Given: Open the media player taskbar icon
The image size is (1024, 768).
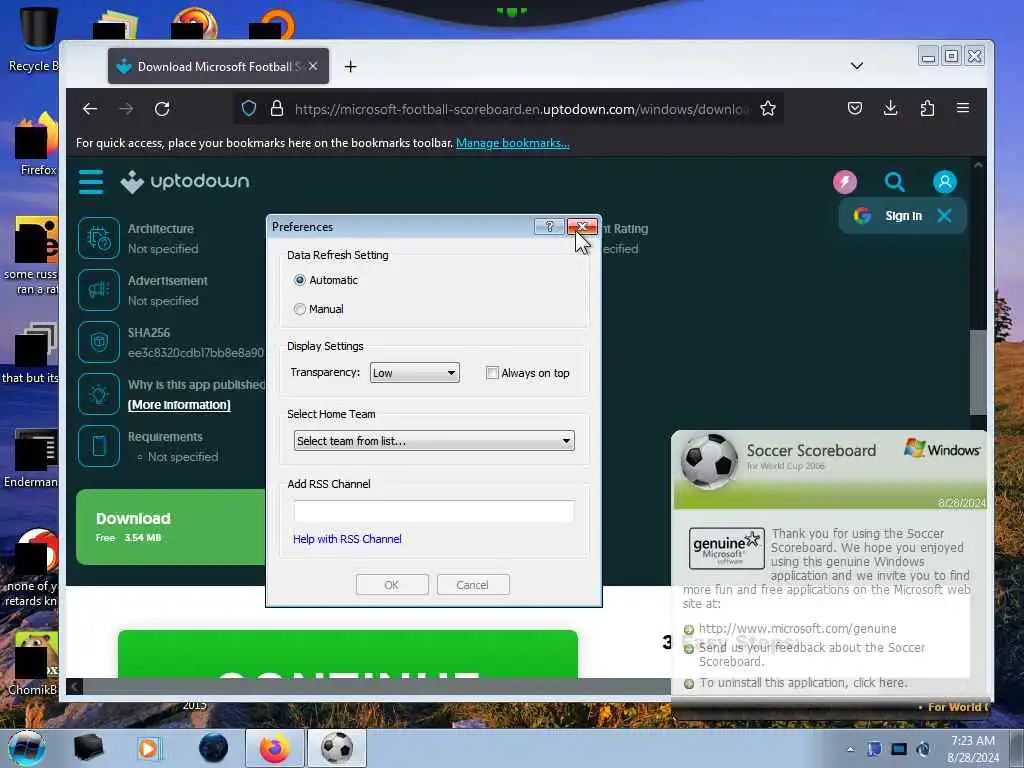Looking at the screenshot, I should 148,748.
